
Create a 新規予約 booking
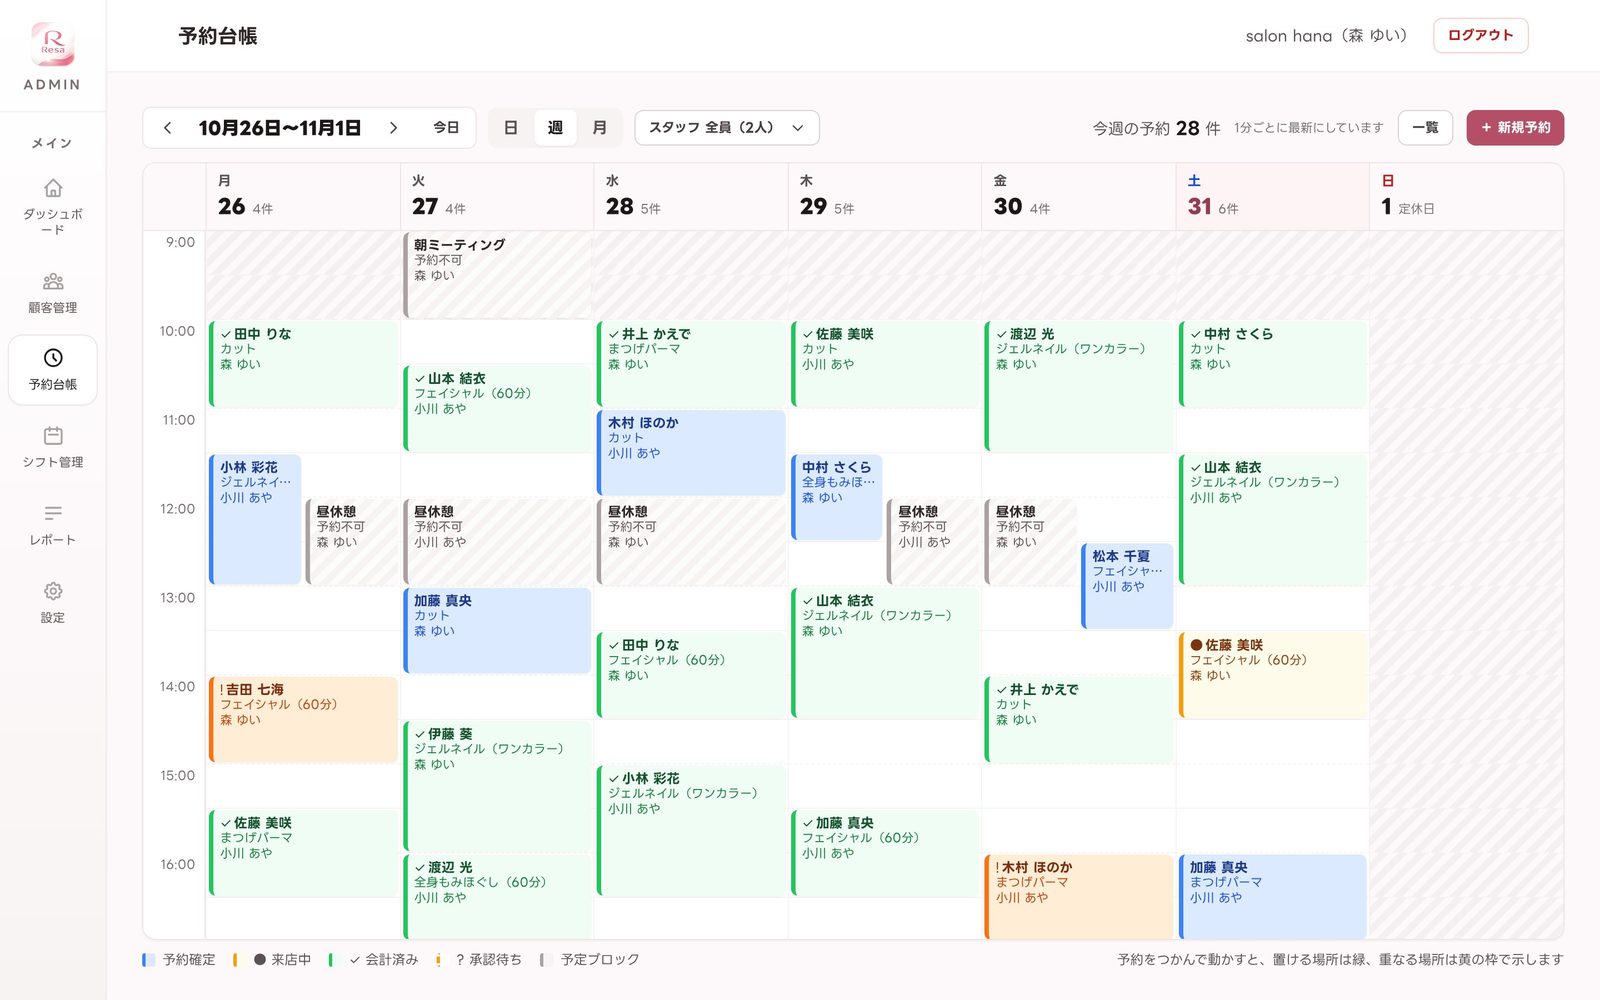[1515, 128]
